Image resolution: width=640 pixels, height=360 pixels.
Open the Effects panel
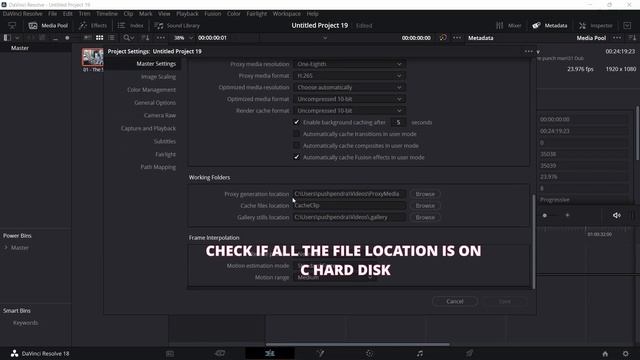93,25
